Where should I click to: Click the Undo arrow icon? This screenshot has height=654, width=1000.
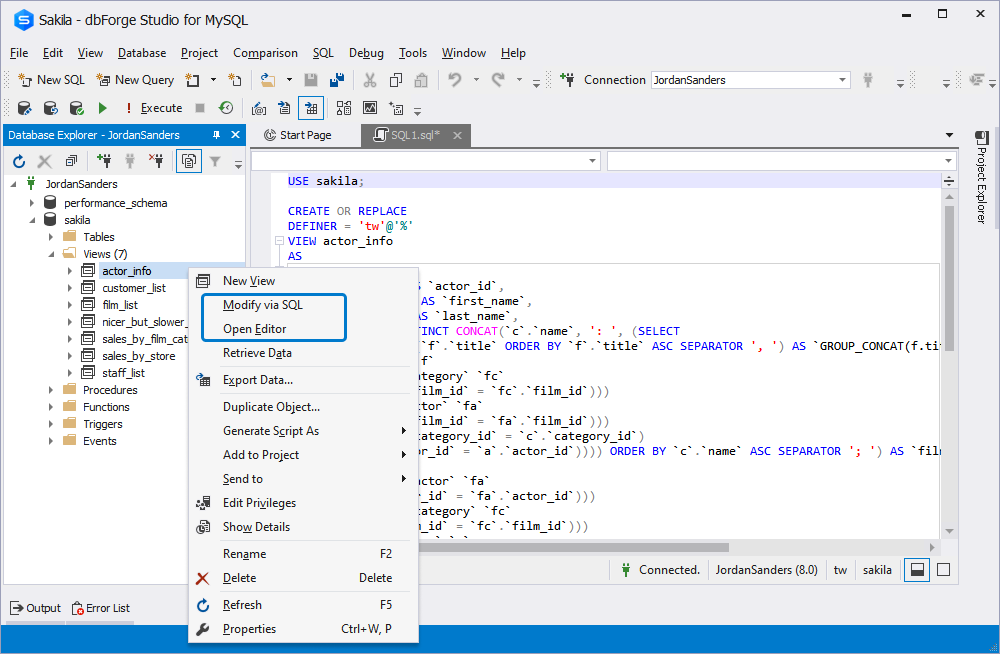[x=455, y=80]
